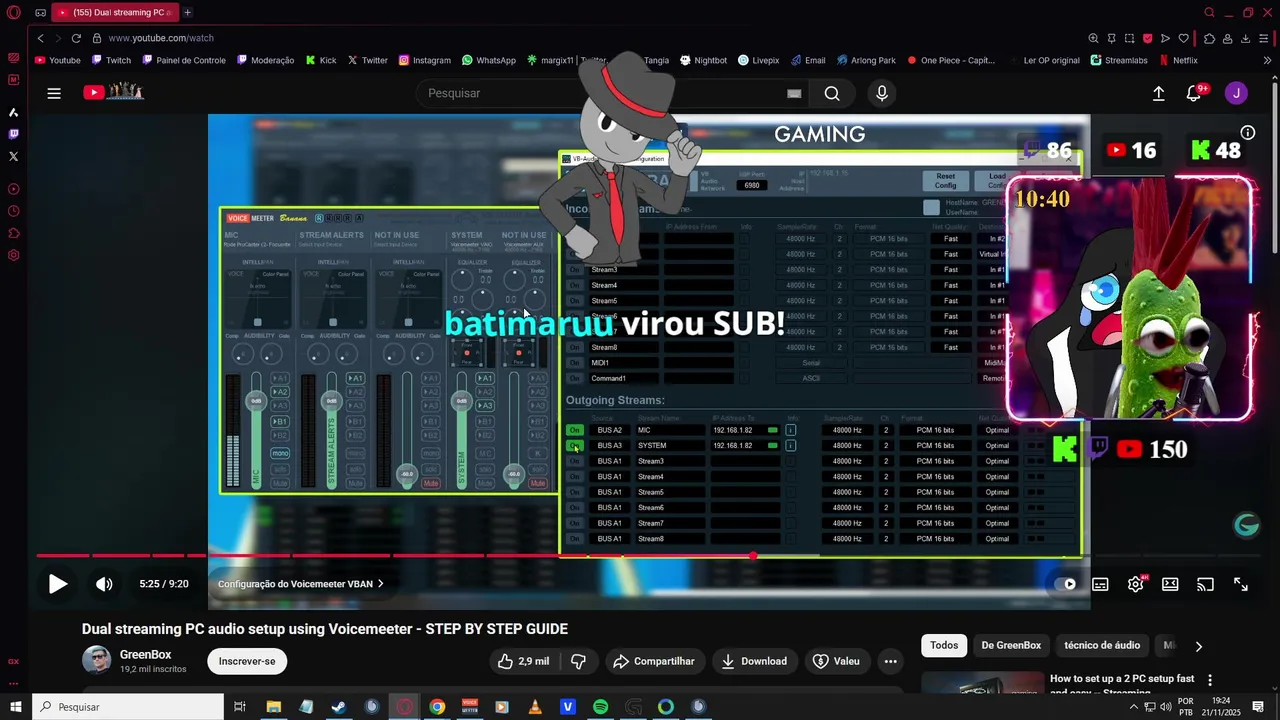Enter fullscreen mode

pos(1241,584)
